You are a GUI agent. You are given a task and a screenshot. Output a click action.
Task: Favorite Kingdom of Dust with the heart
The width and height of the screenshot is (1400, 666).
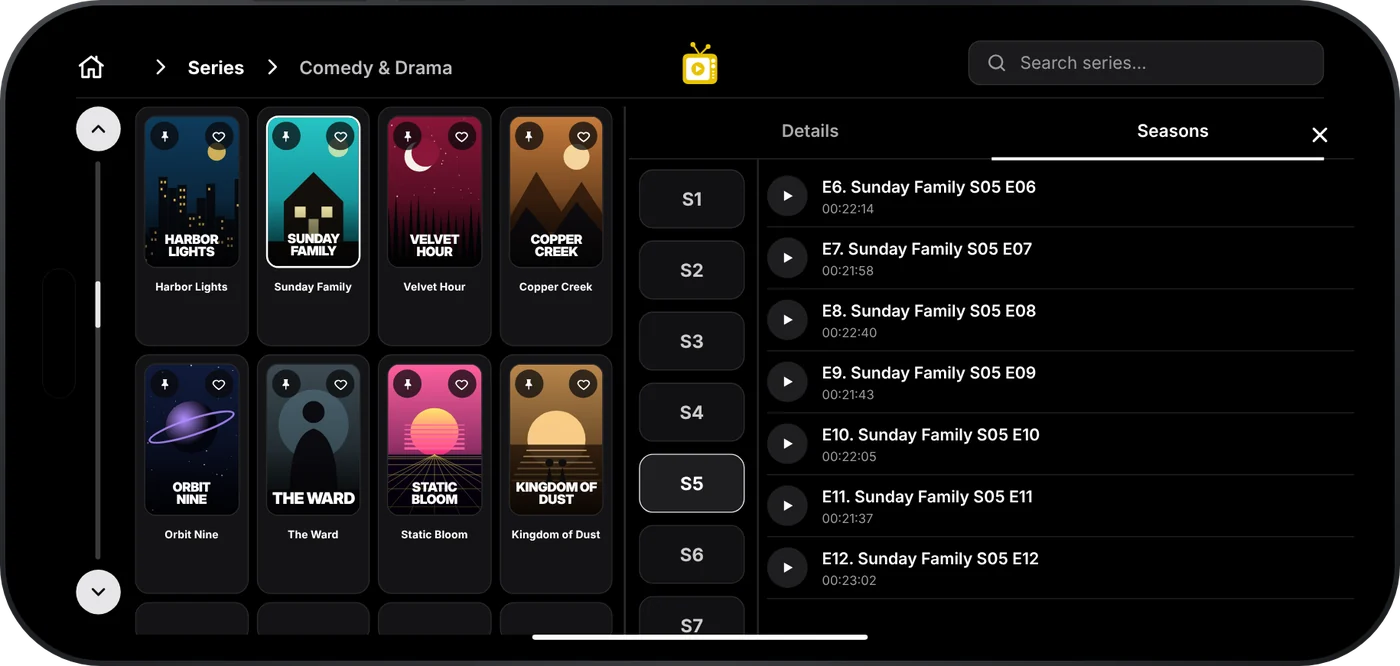[584, 384]
